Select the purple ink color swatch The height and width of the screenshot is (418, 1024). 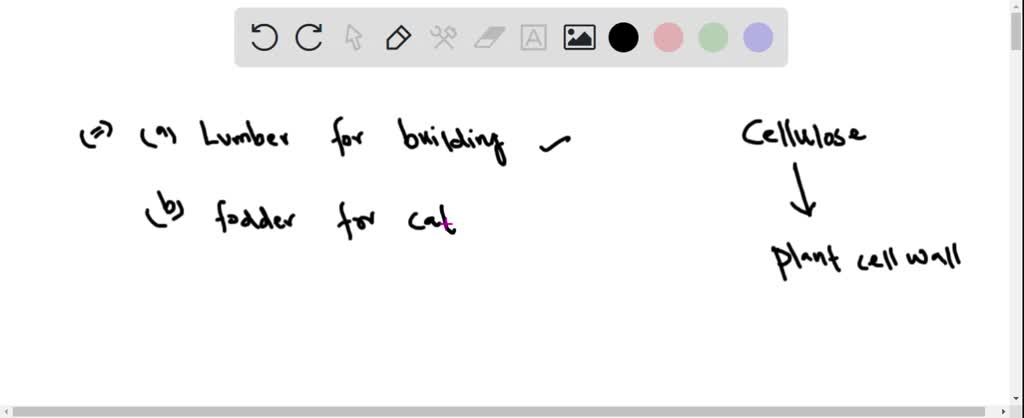coord(758,38)
